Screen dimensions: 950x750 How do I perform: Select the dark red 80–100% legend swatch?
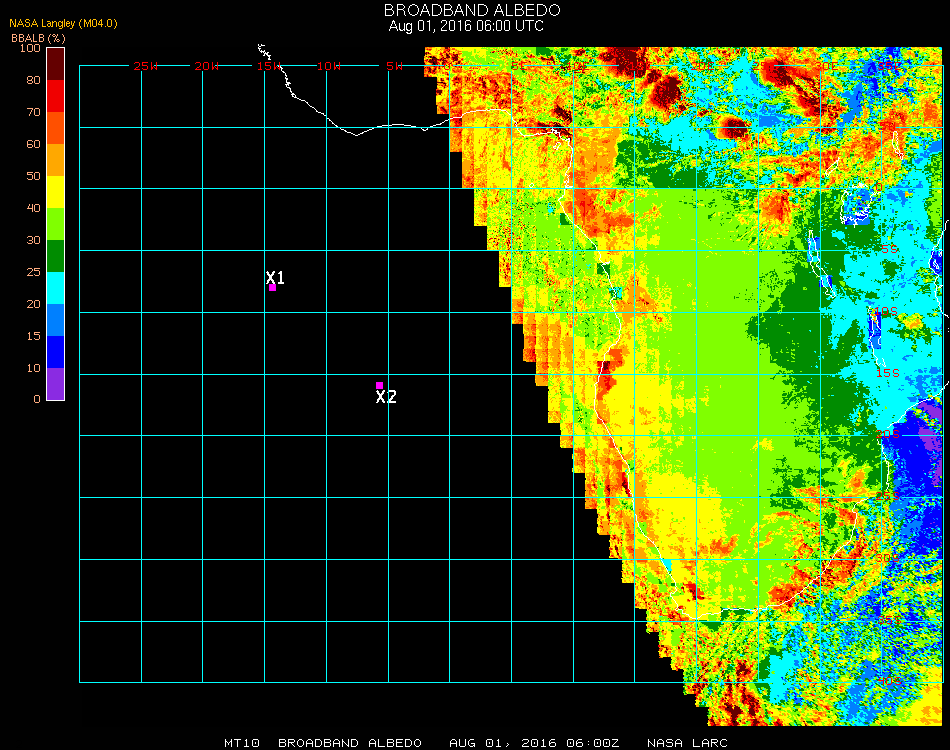coord(56,64)
